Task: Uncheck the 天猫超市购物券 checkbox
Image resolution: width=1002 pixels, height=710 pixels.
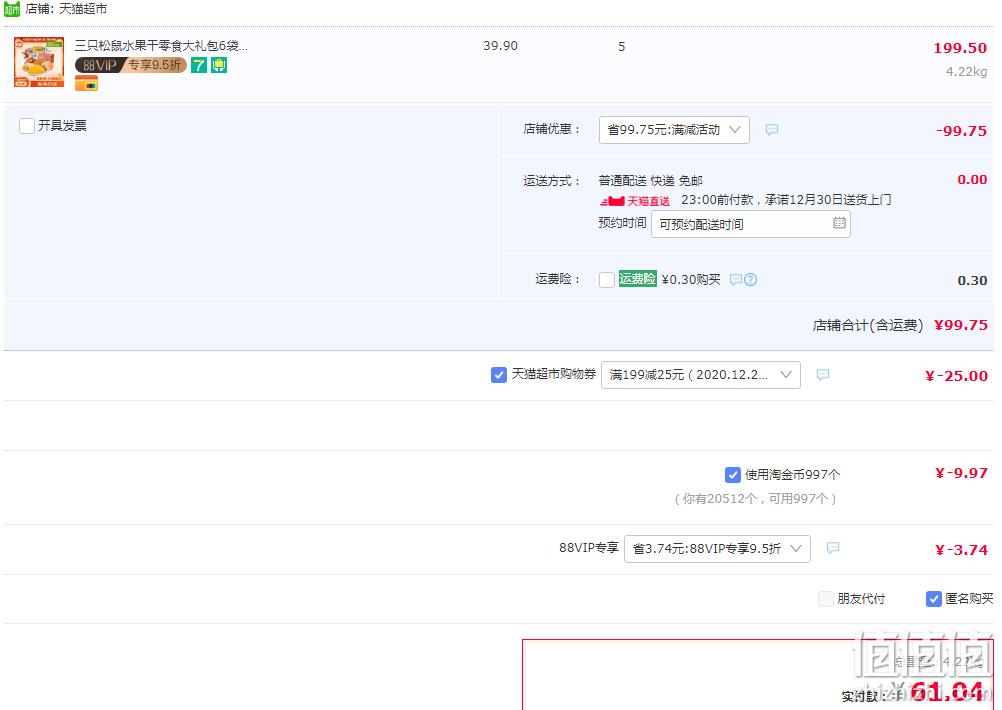Action: click(x=498, y=375)
